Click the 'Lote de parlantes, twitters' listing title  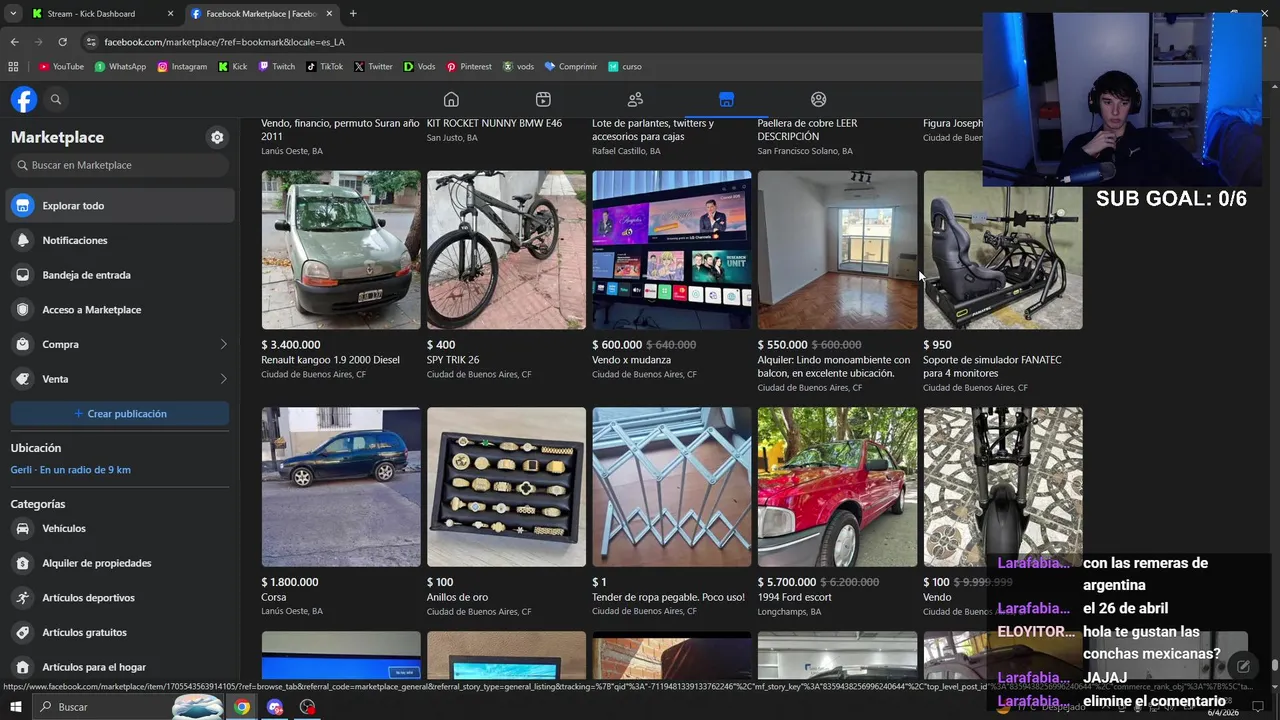653,130
